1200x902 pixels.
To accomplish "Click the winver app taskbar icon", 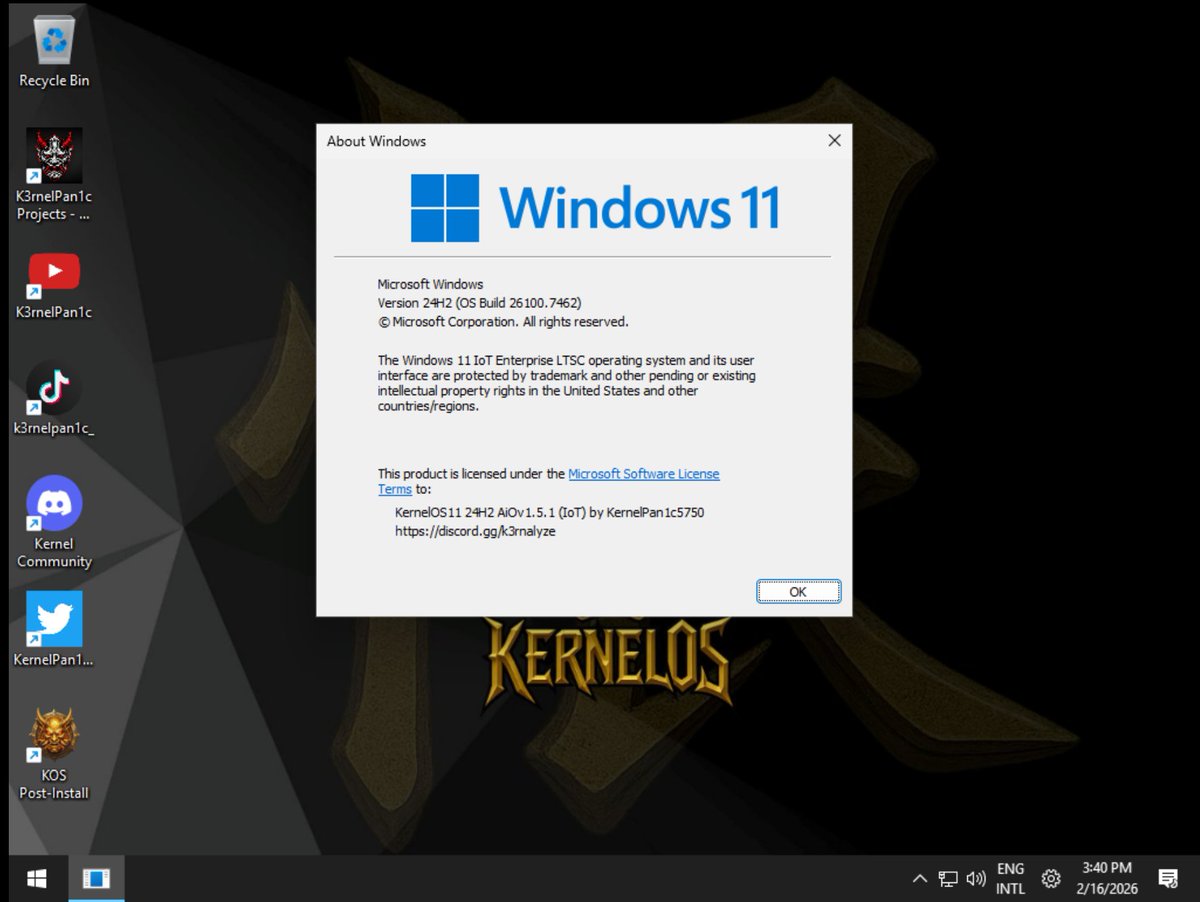I will pos(96,879).
